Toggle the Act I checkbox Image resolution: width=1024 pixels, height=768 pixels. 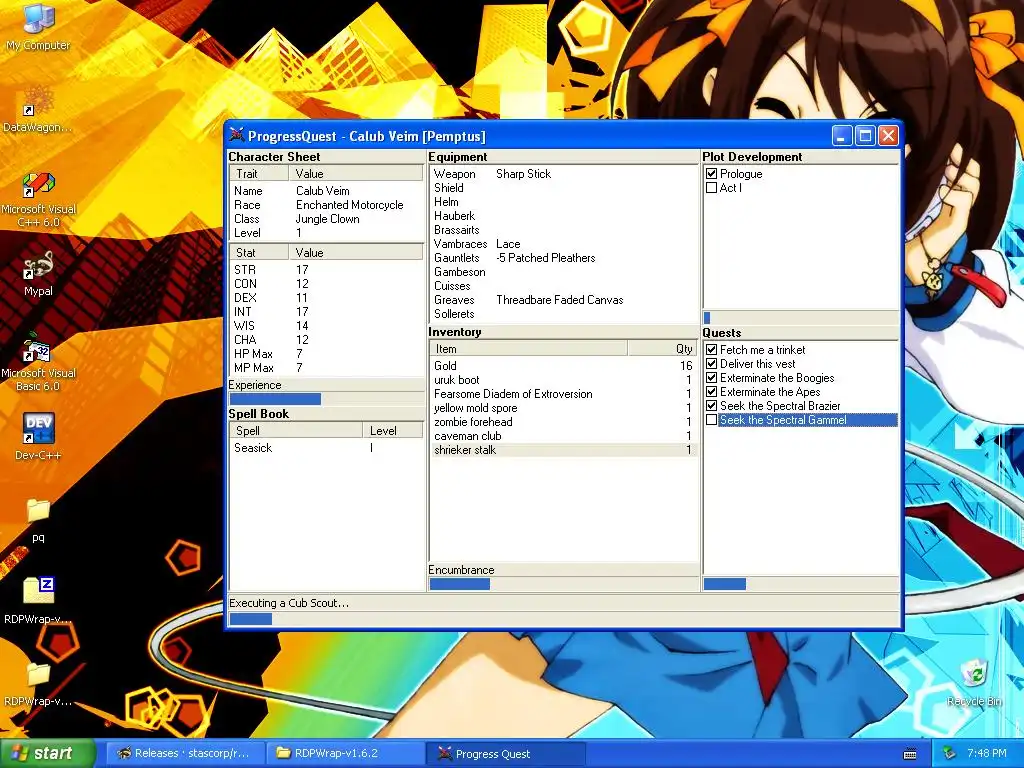(x=711, y=187)
